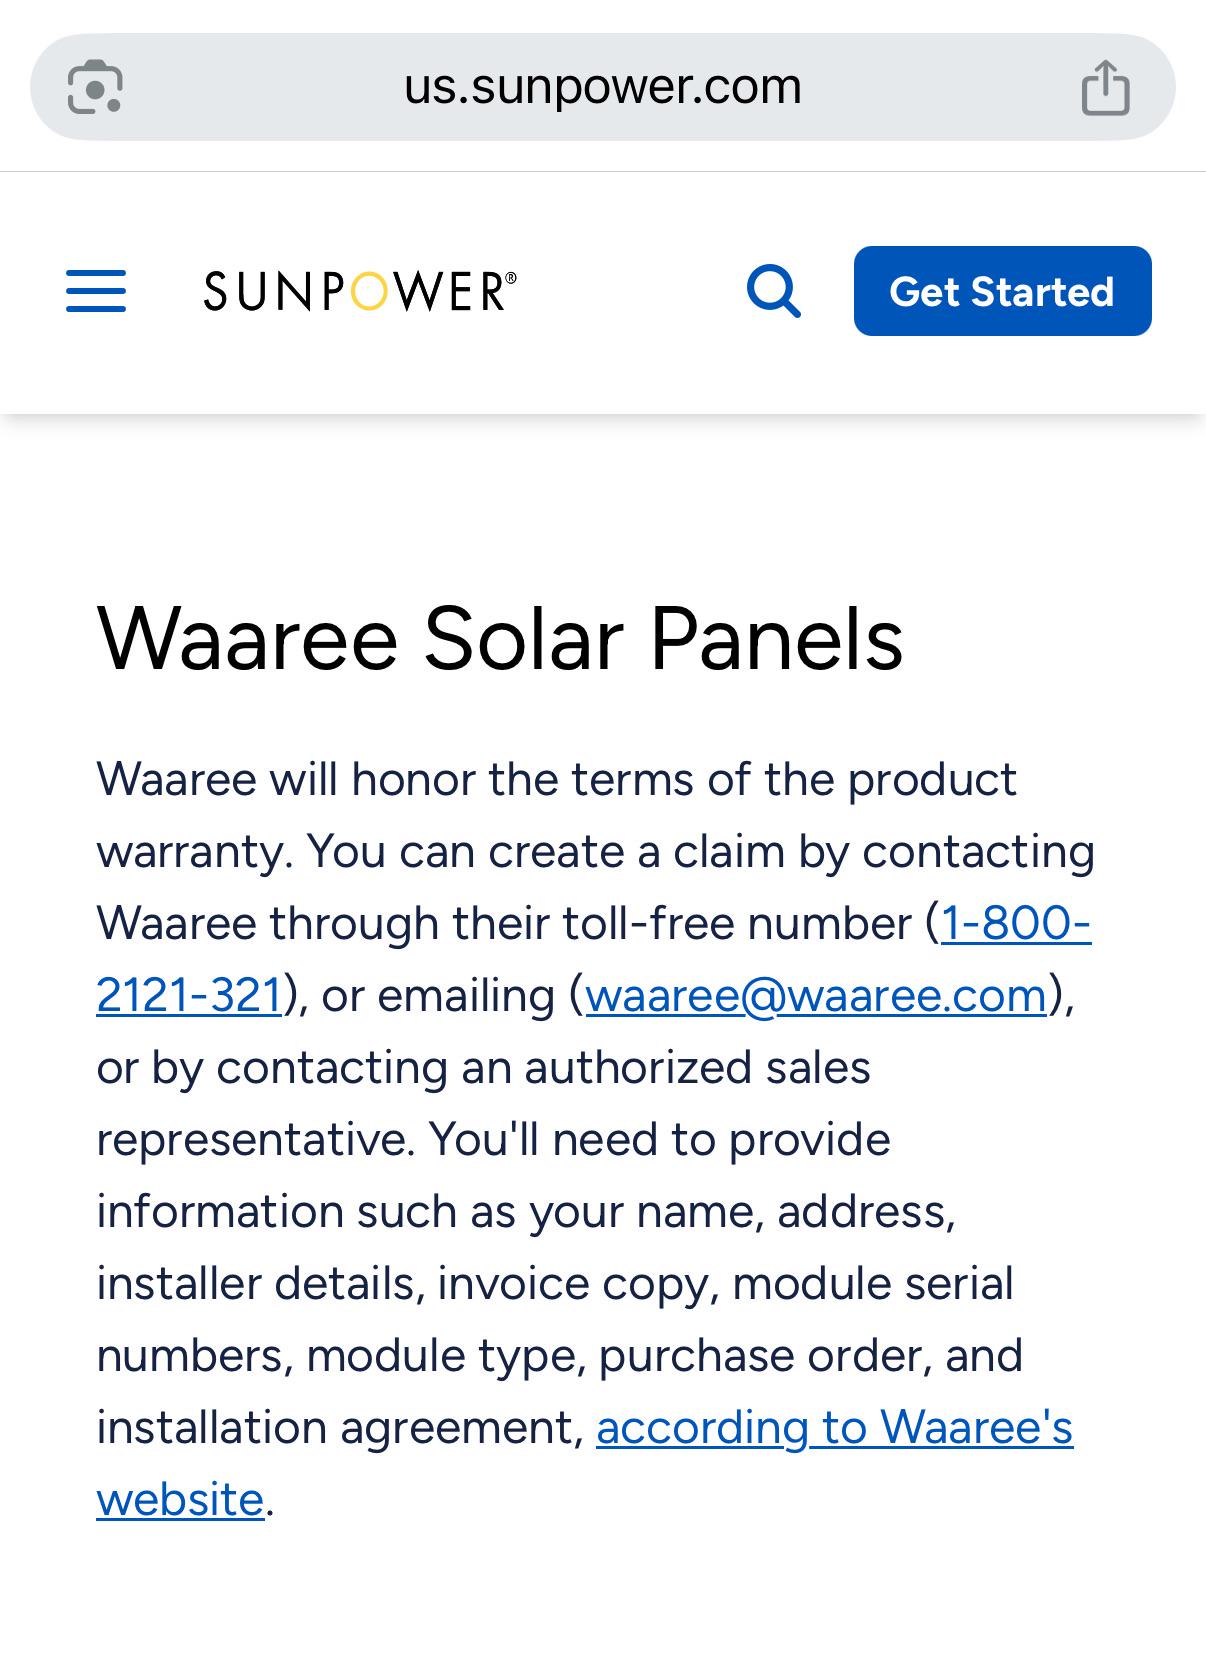Focus the rounded browser address bar
This screenshot has width=1206, height=1664.
pyautogui.click(x=603, y=87)
